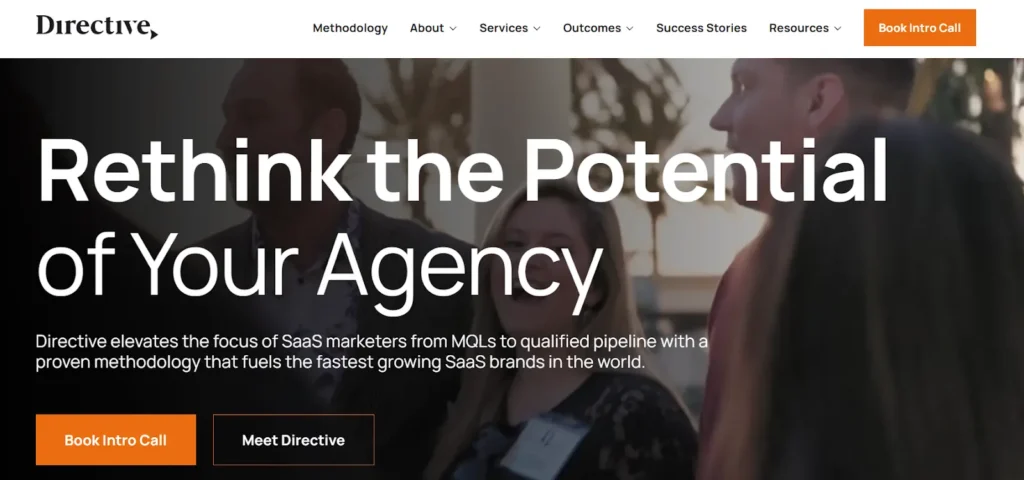Click the Rethink the Potential headline
This screenshot has width=1024, height=480.
click(x=463, y=171)
